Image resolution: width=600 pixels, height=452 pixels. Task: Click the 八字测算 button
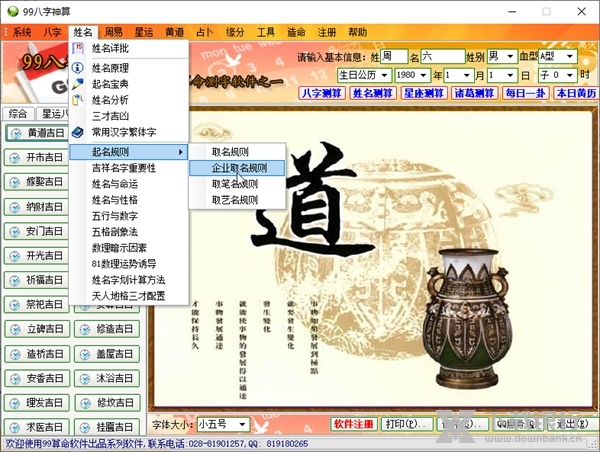tap(322, 93)
